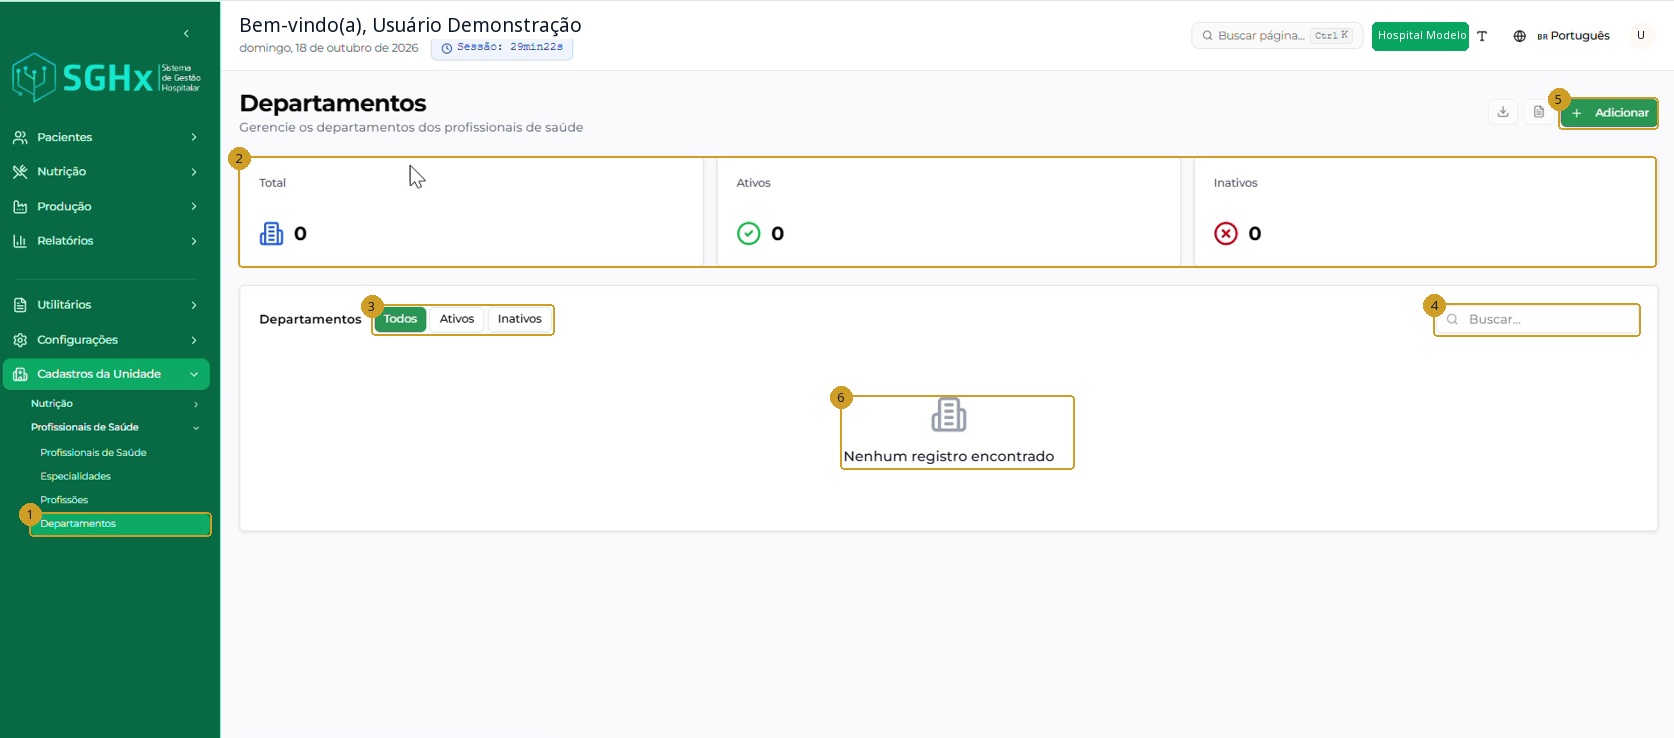The height and width of the screenshot is (738, 1674).
Task: Click the Relatórios chart icon
Action: (x=20, y=241)
